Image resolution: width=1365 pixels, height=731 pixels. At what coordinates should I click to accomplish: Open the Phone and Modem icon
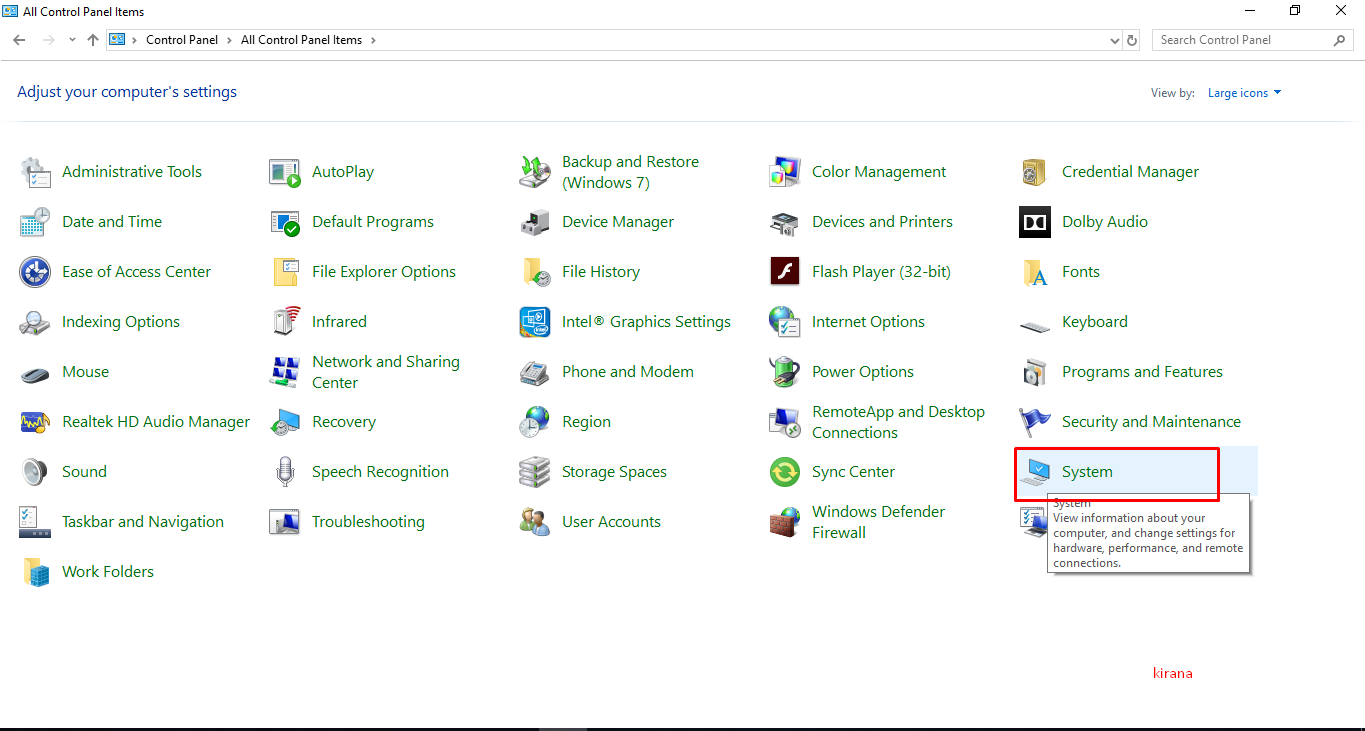[535, 372]
